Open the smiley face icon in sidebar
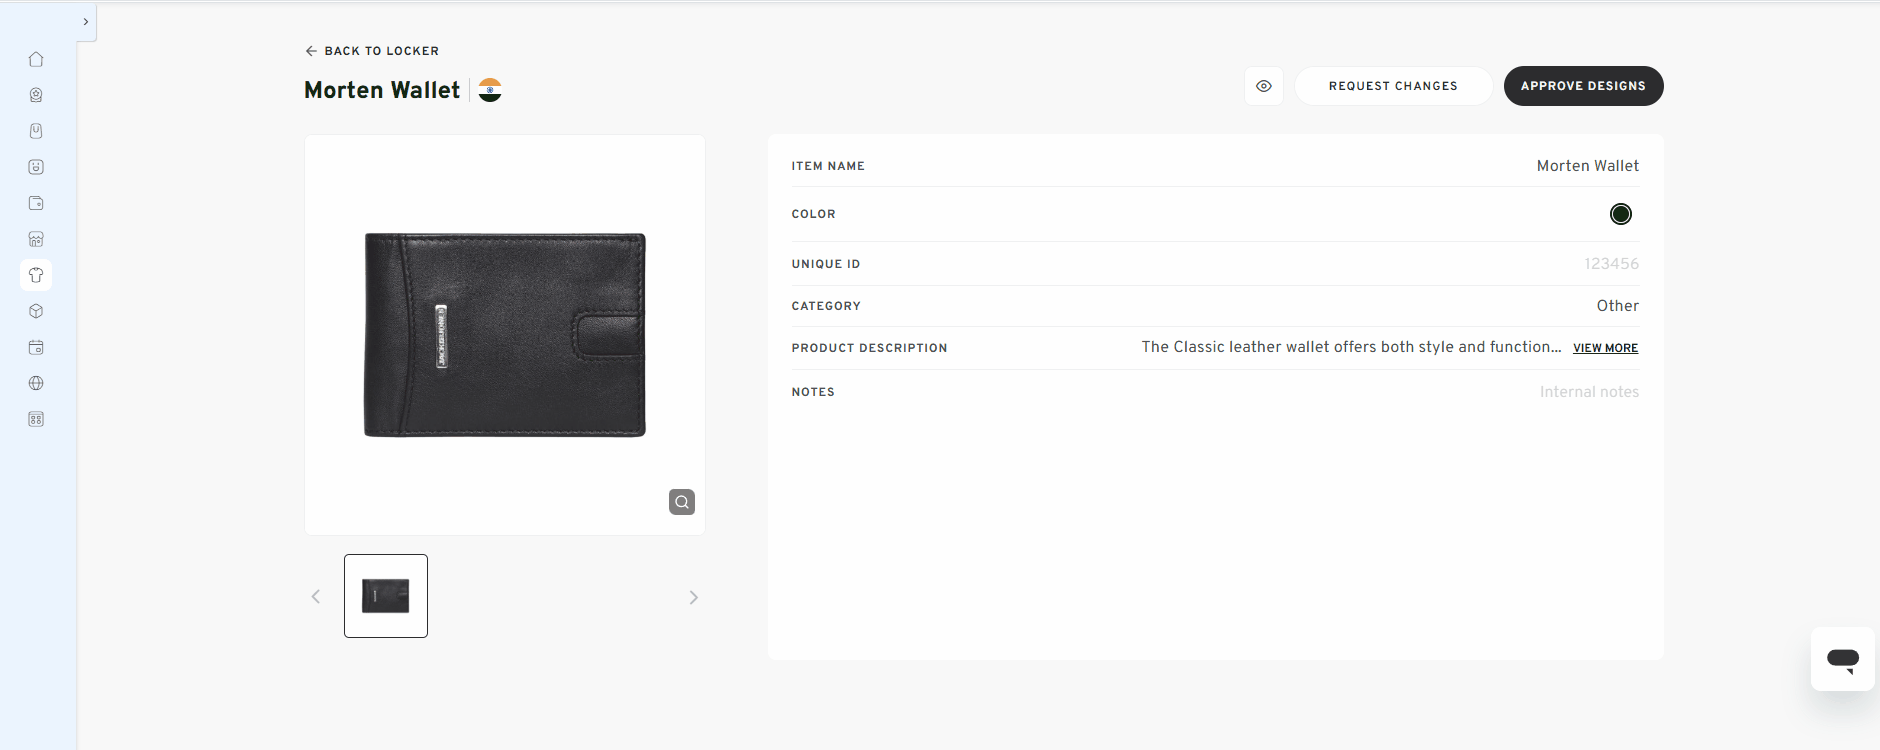This screenshot has height=750, width=1880. click(36, 167)
